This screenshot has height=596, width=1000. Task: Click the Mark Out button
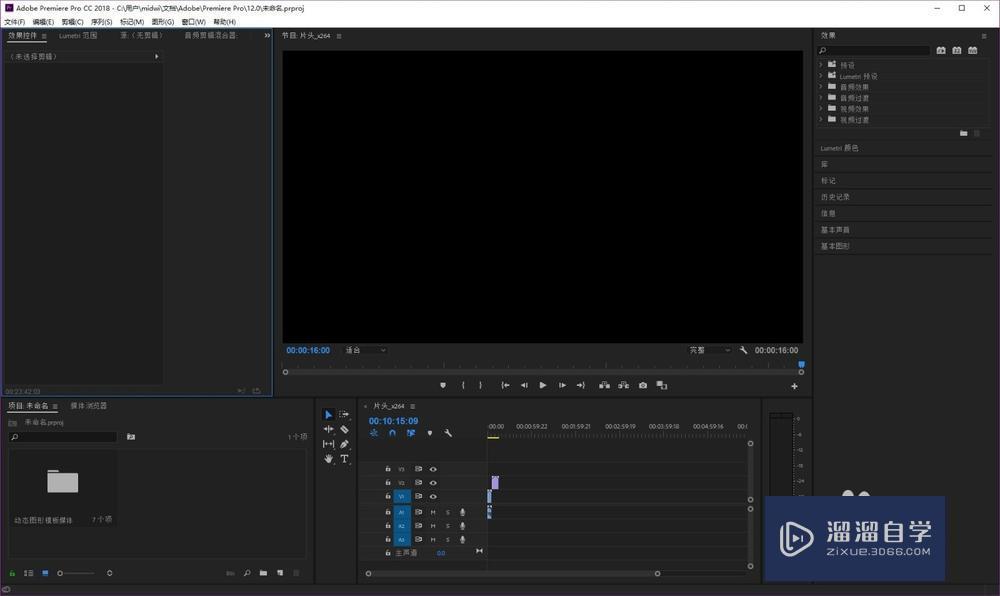[x=481, y=386]
